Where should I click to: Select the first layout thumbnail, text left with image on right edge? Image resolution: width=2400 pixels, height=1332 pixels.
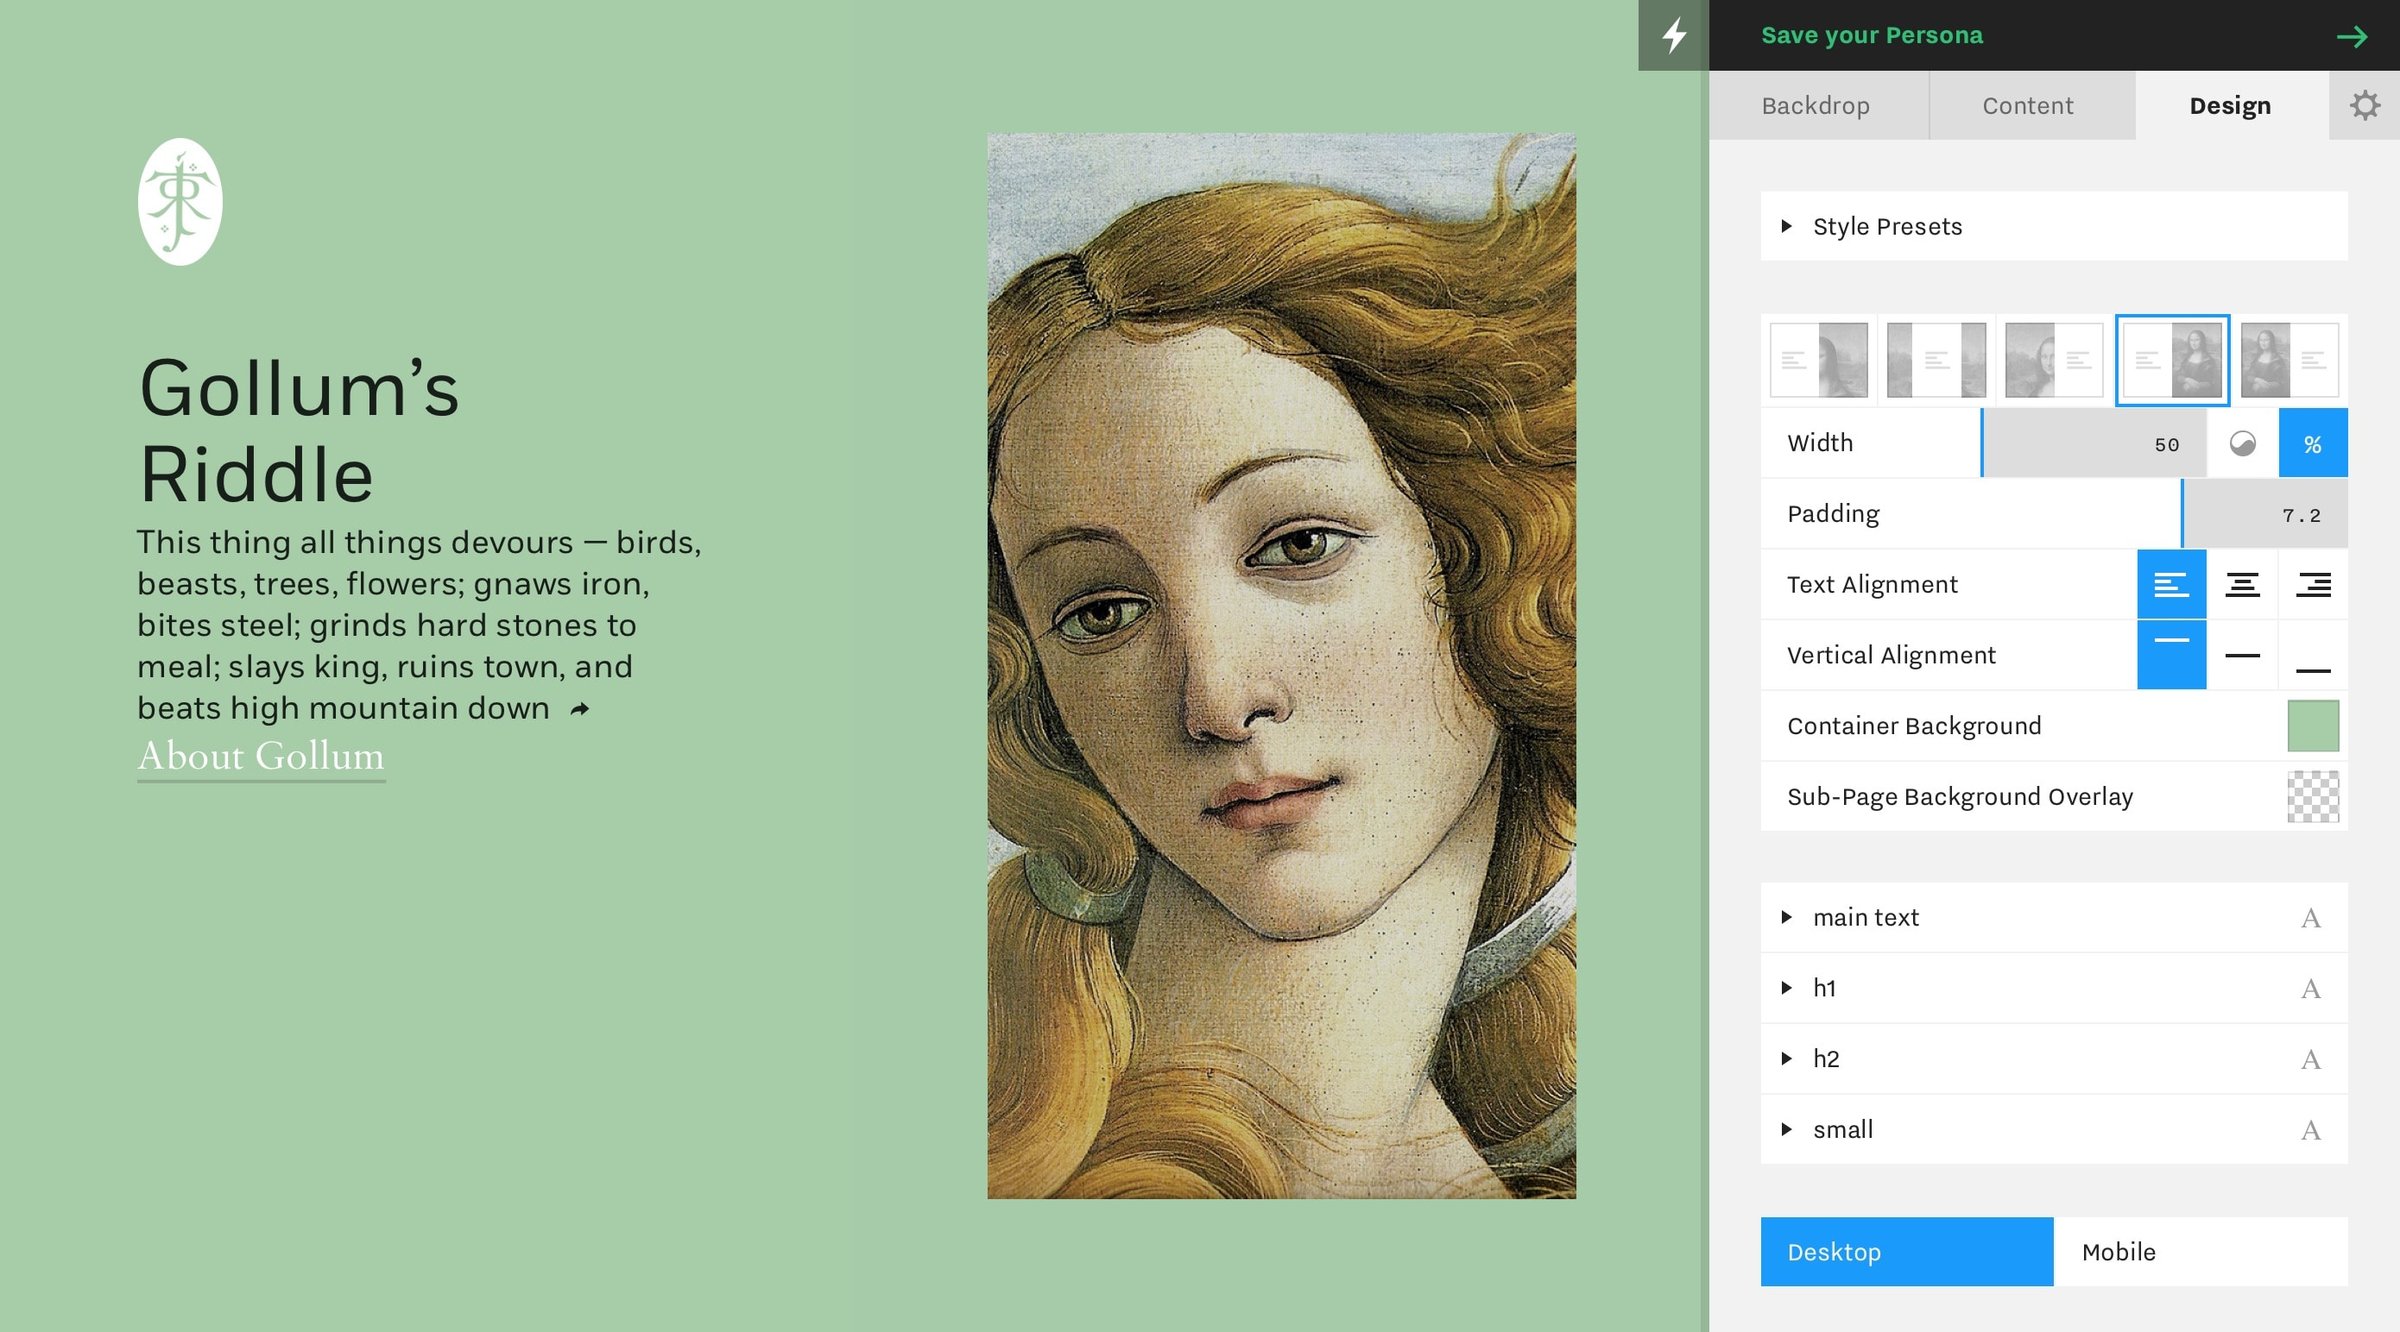coord(1819,360)
